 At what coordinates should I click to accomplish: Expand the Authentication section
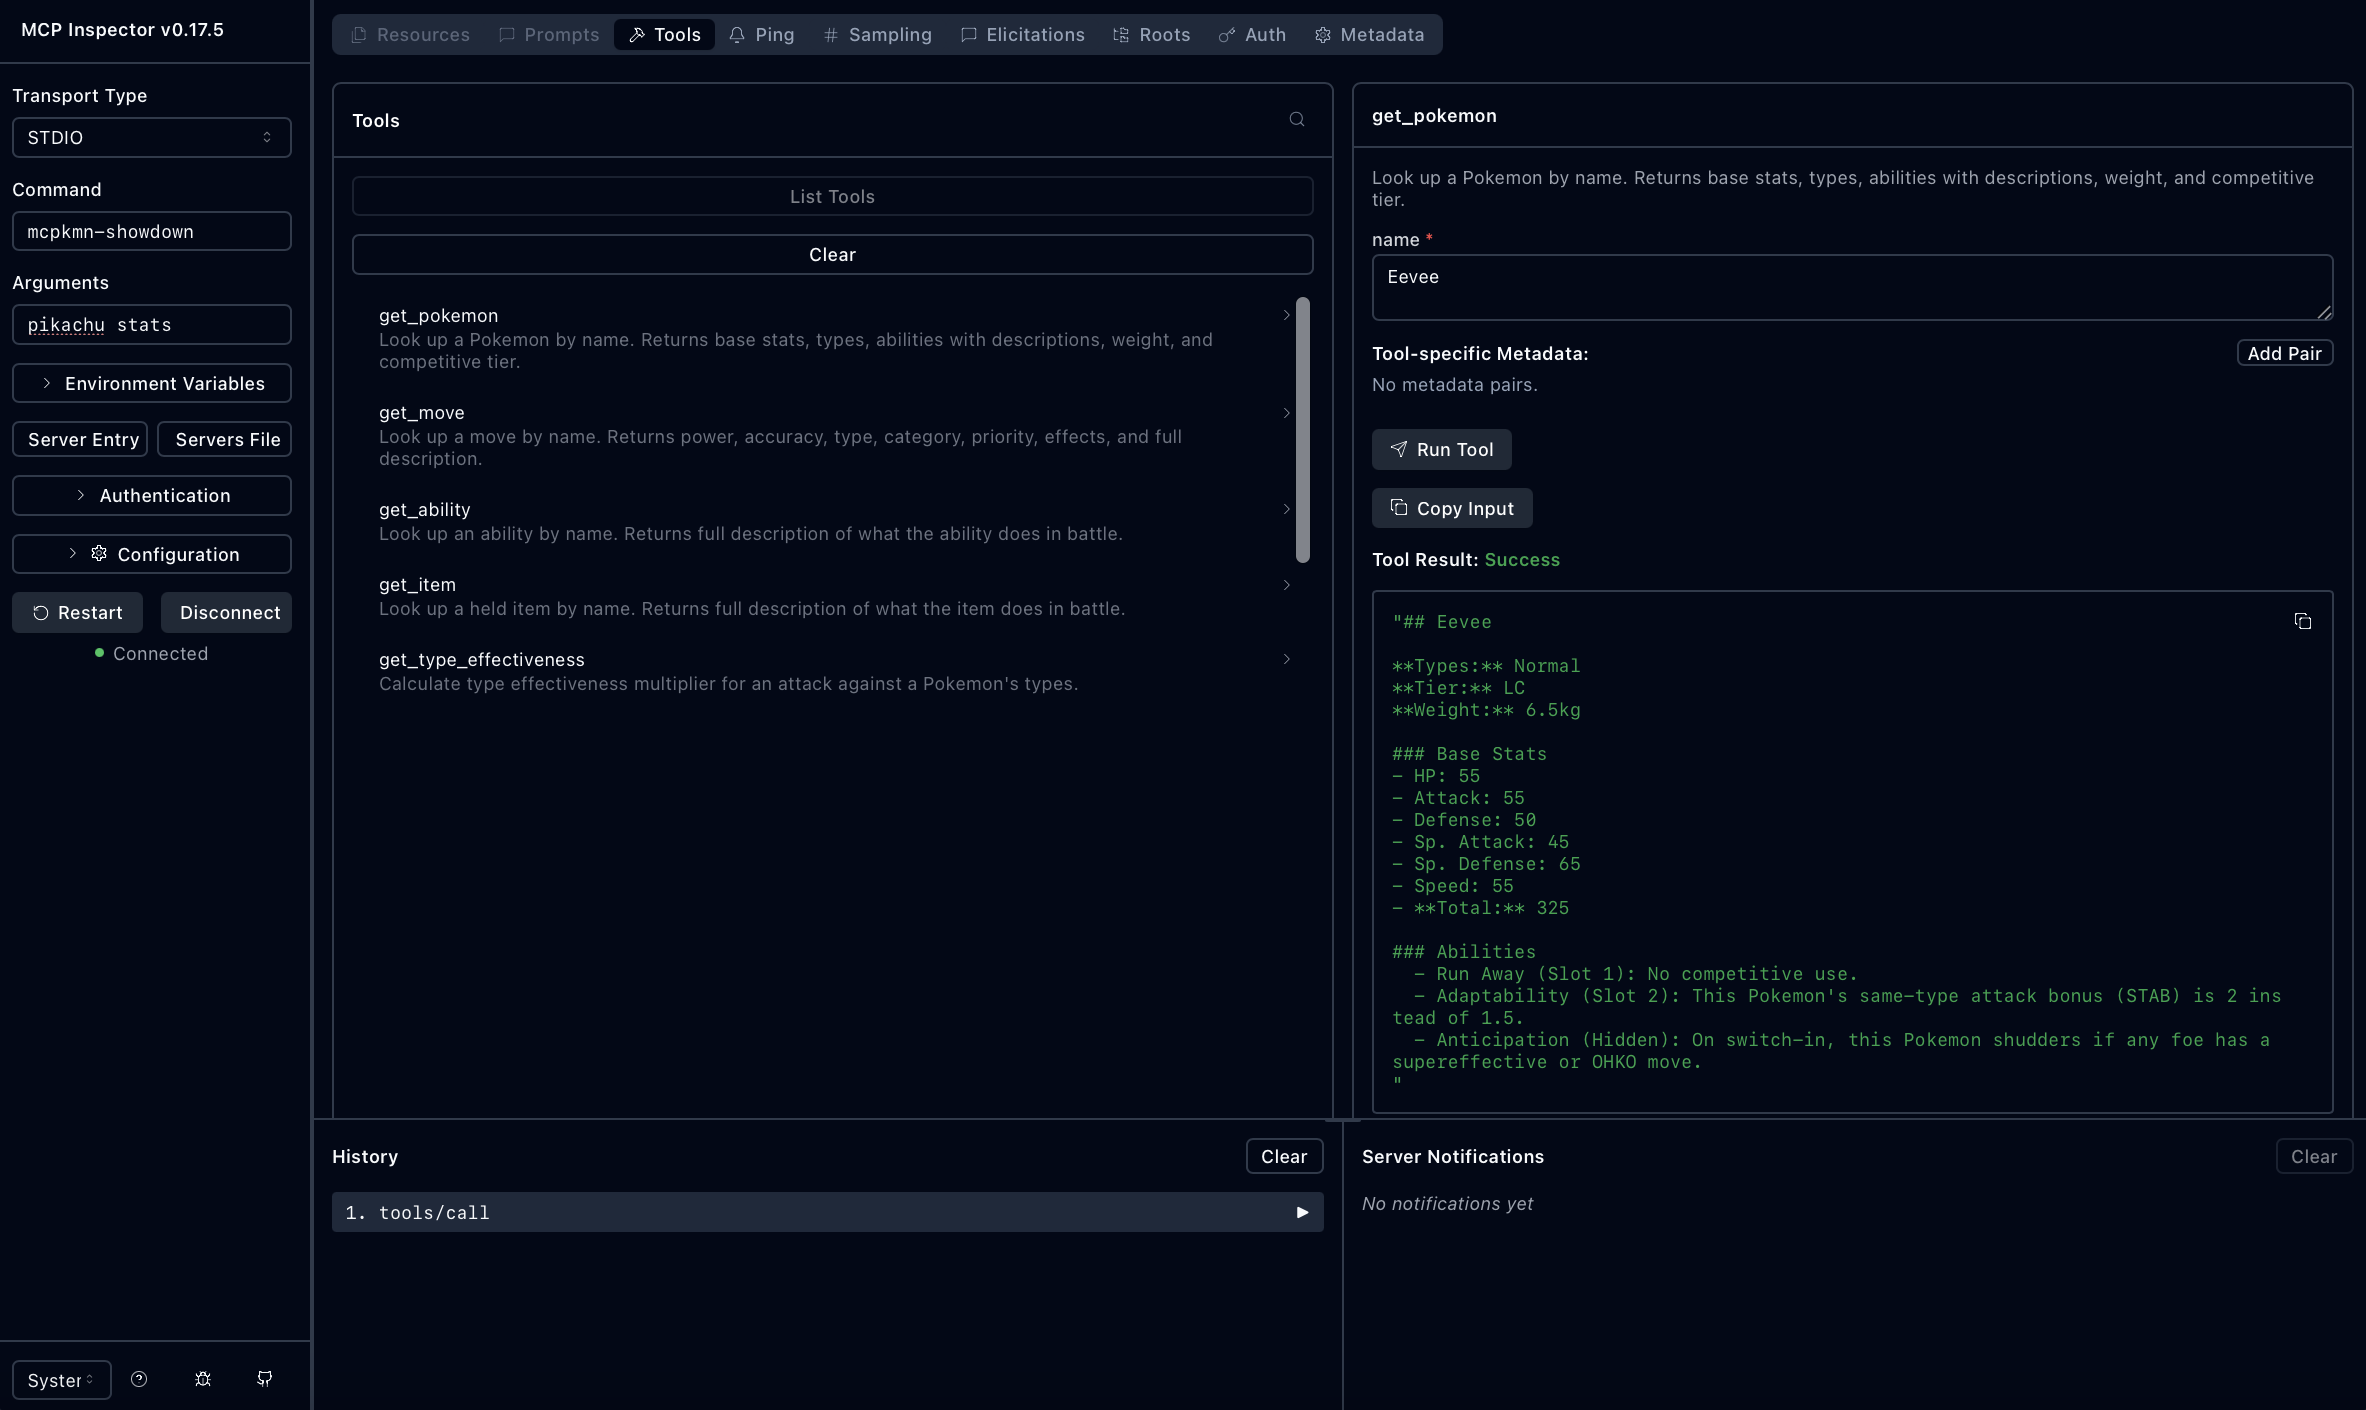(152, 495)
